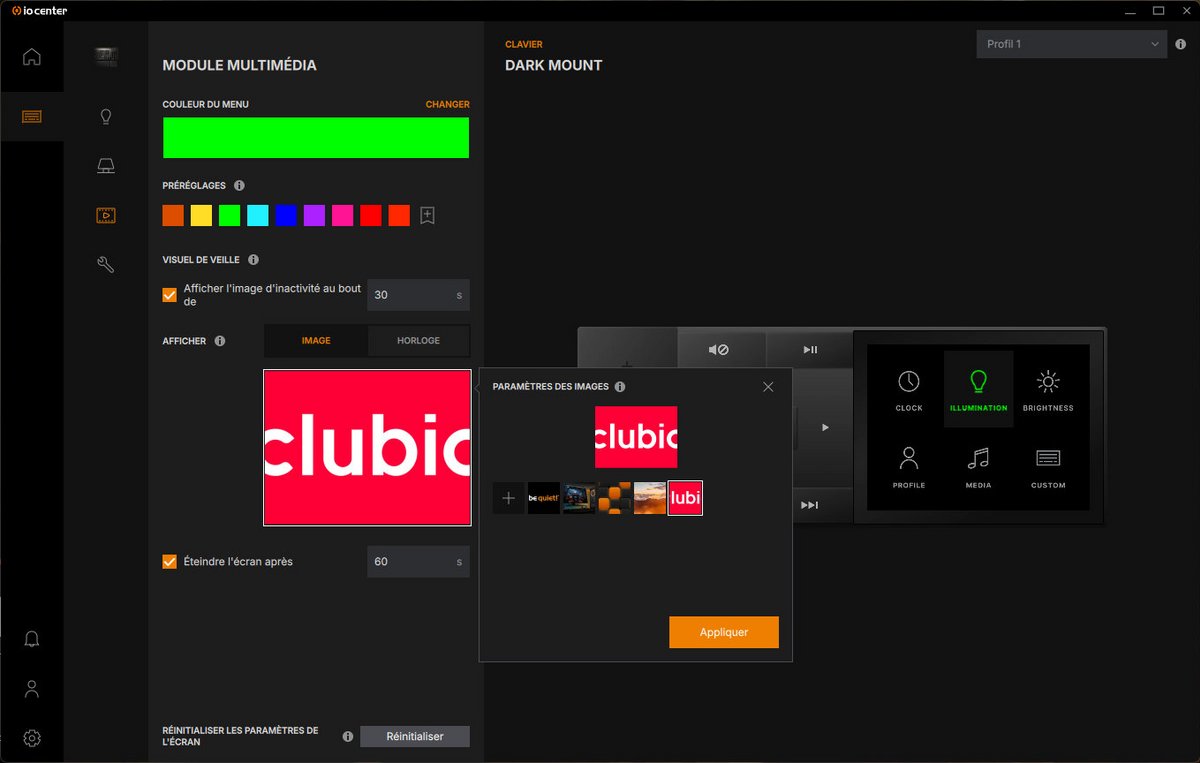Select MEDIA in the display menu
Screen dimensions: 1200x763
(x=978, y=467)
